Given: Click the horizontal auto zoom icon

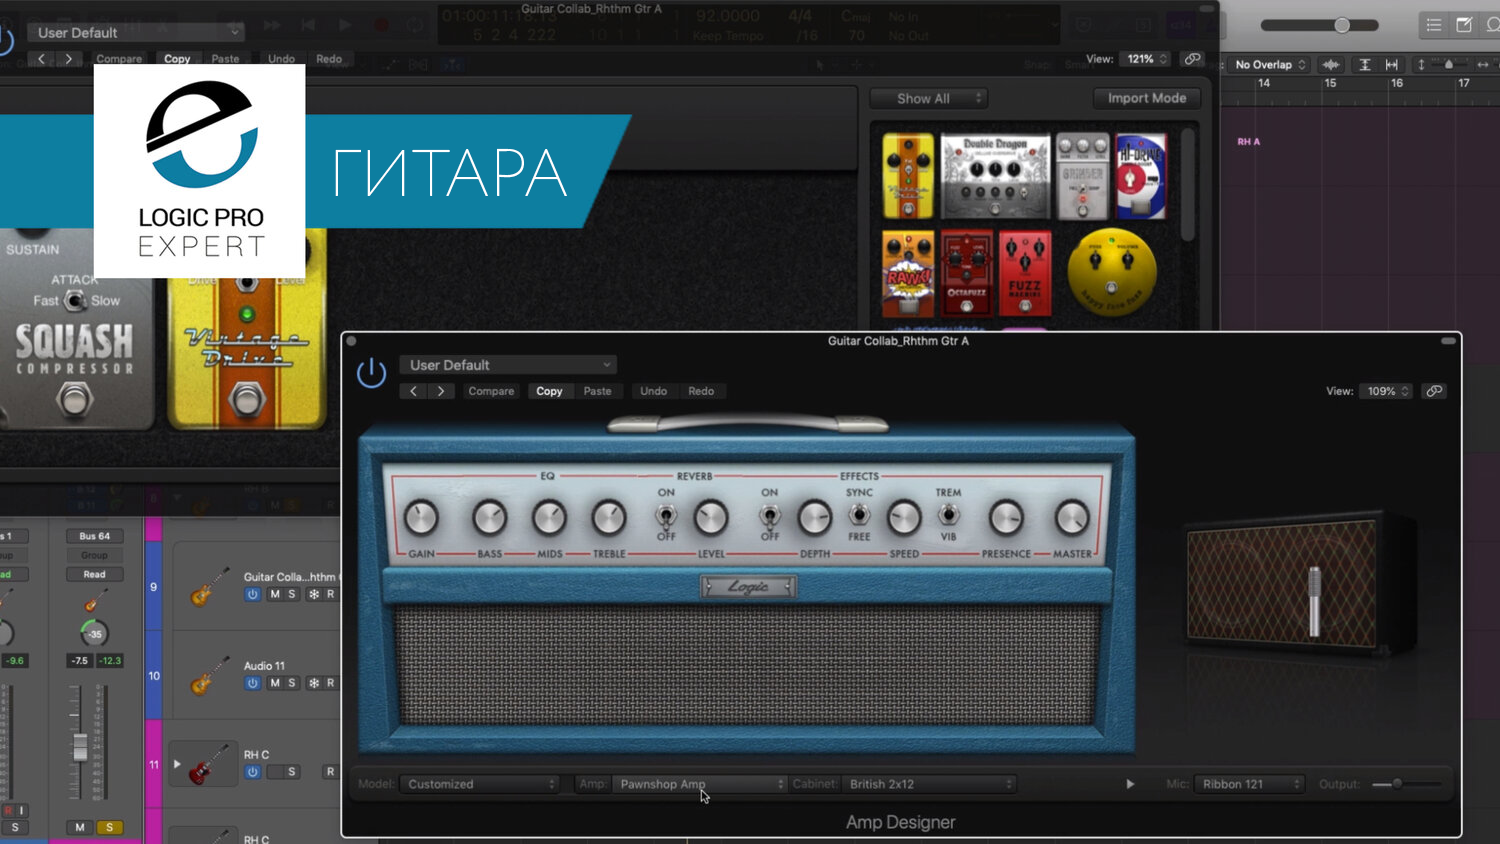Looking at the screenshot, I should click(x=1391, y=64).
